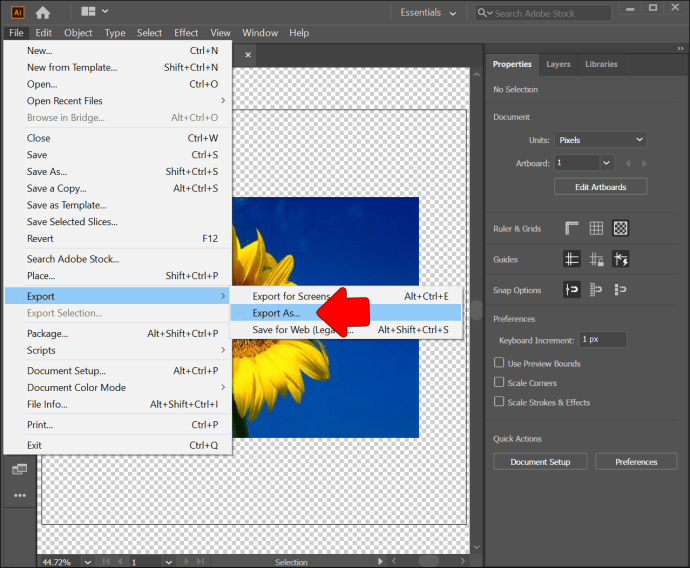Open the Arrange Documents layout icon

96,12
